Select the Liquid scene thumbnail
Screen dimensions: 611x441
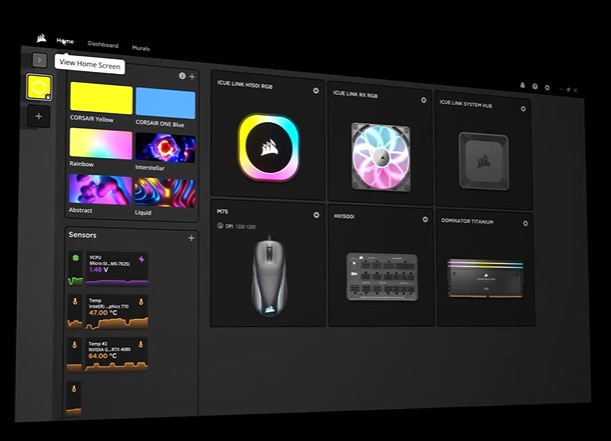[165, 192]
